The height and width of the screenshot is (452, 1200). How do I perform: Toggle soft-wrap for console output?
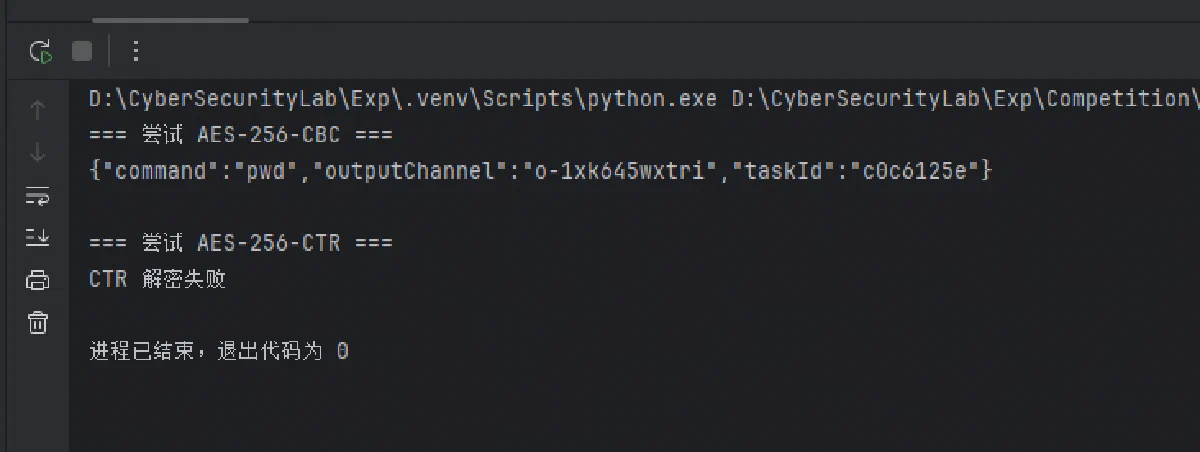coord(38,196)
